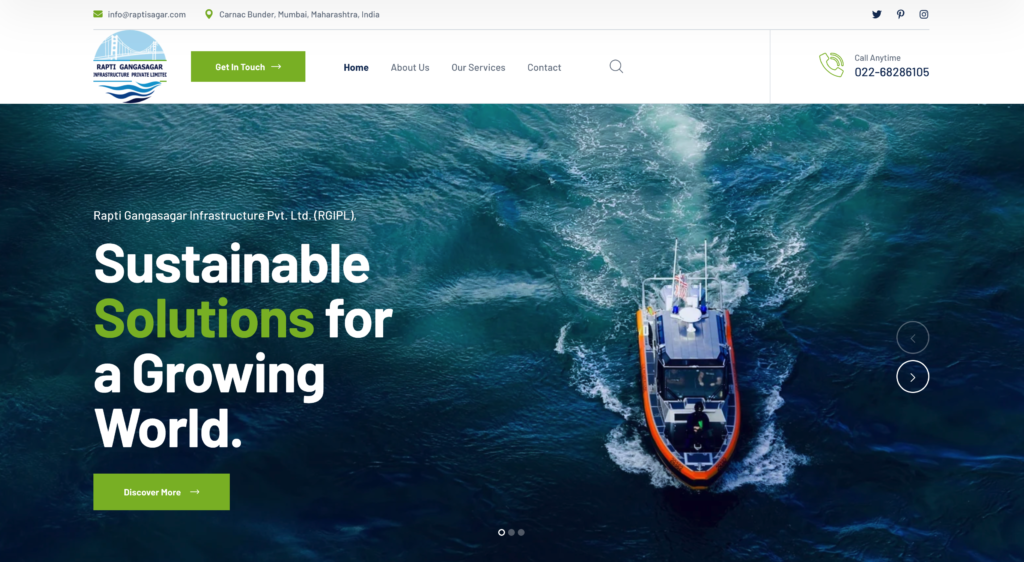
Task: Open the Our Services menu
Action: (x=478, y=67)
